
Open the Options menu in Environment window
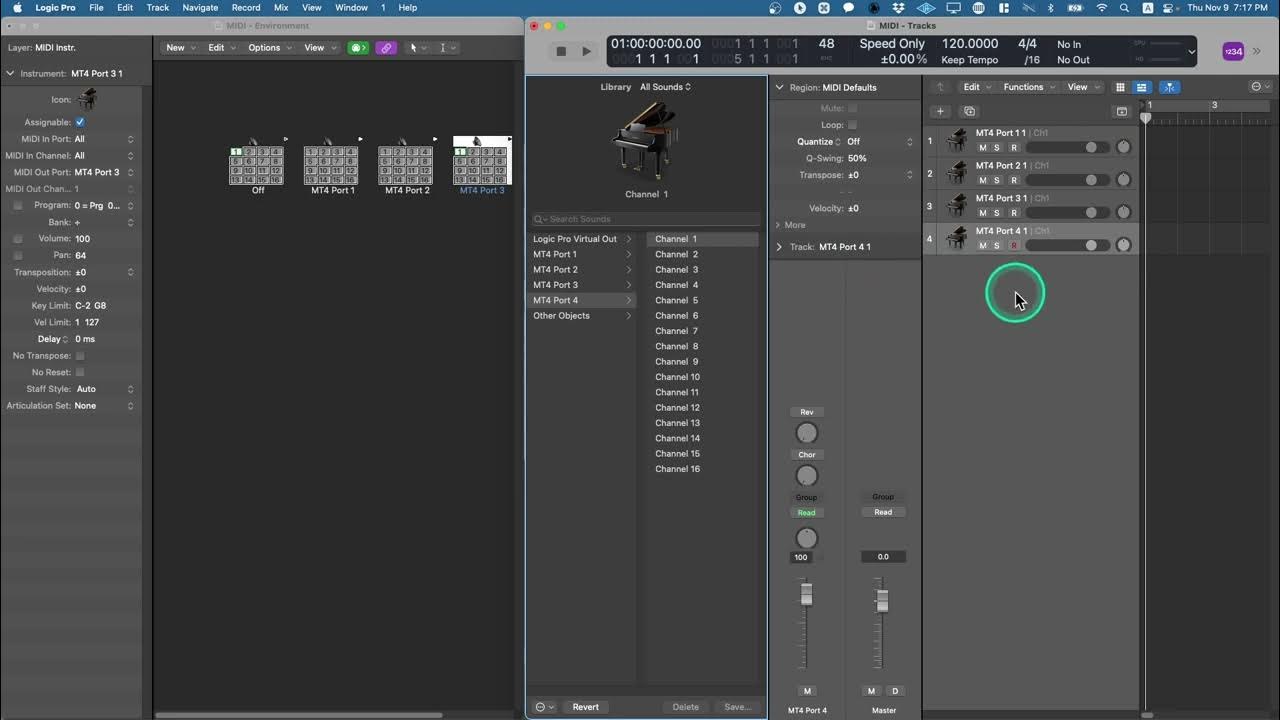point(270,48)
